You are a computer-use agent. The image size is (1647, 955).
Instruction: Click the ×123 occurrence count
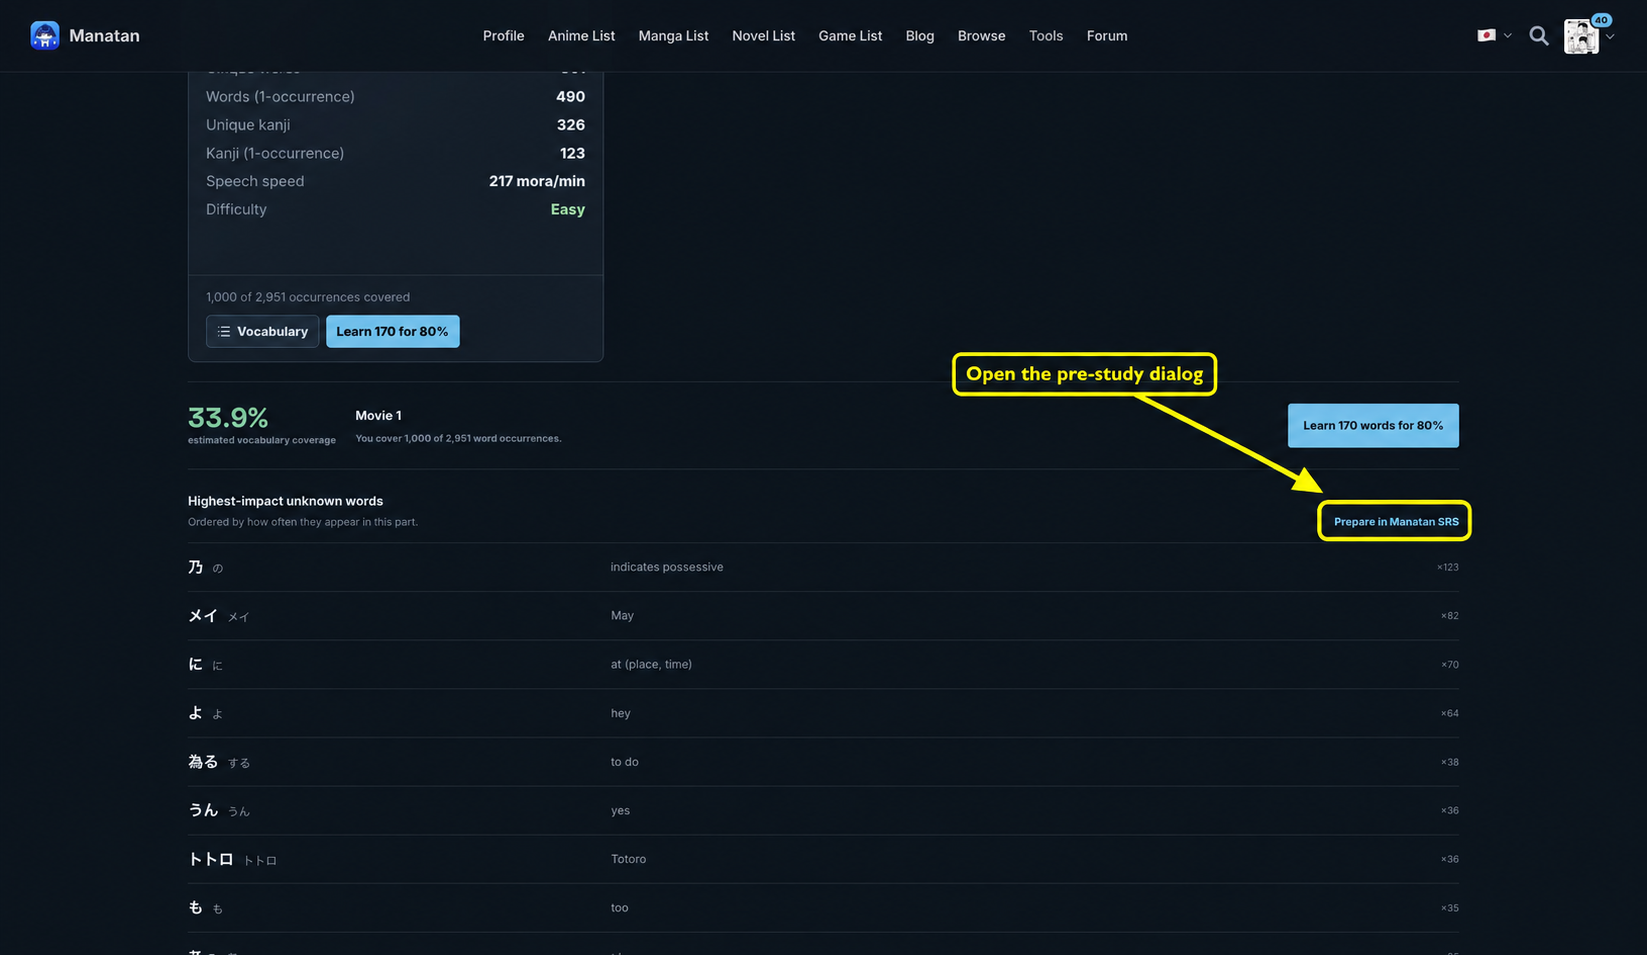click(1447, 567)
